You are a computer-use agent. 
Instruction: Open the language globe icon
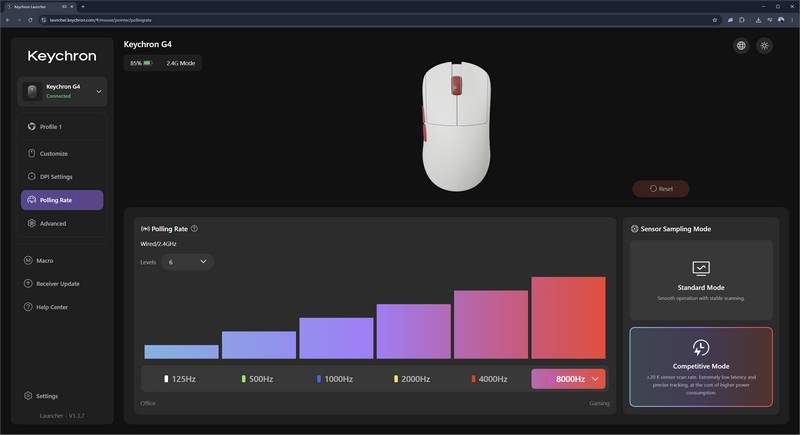point(741,45)
